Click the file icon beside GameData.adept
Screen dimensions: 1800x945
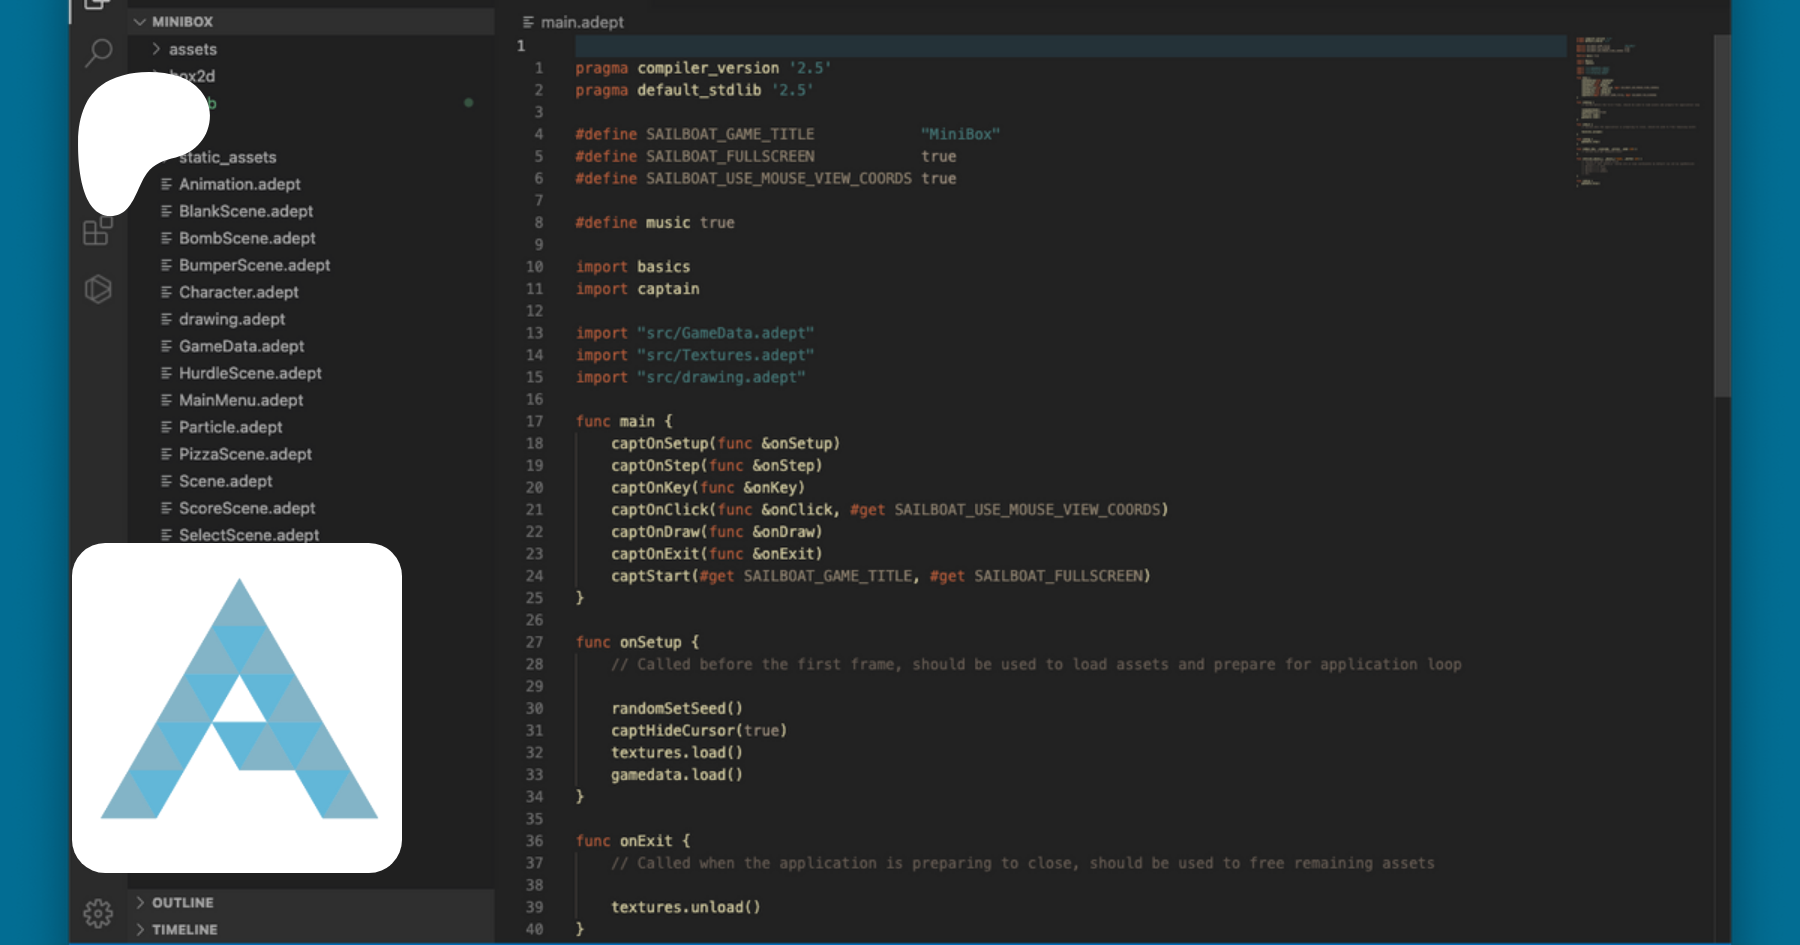tap(166, 346)
